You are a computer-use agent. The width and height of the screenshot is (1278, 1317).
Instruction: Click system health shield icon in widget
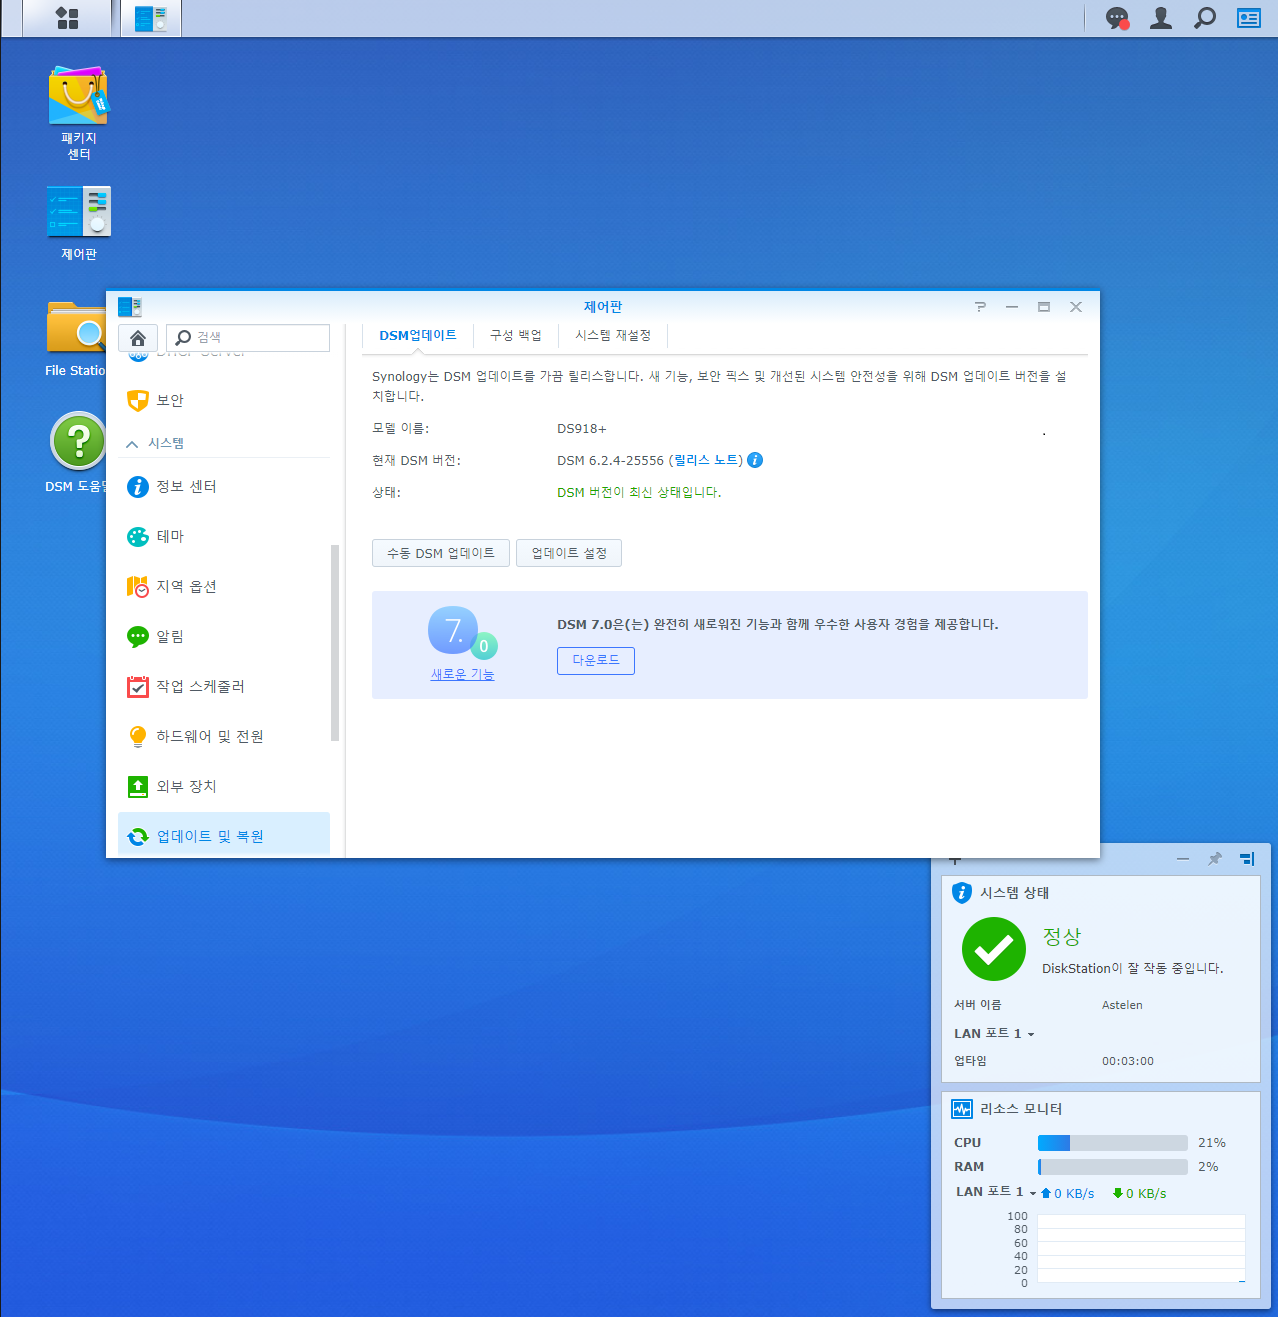[x=962, y=893]
